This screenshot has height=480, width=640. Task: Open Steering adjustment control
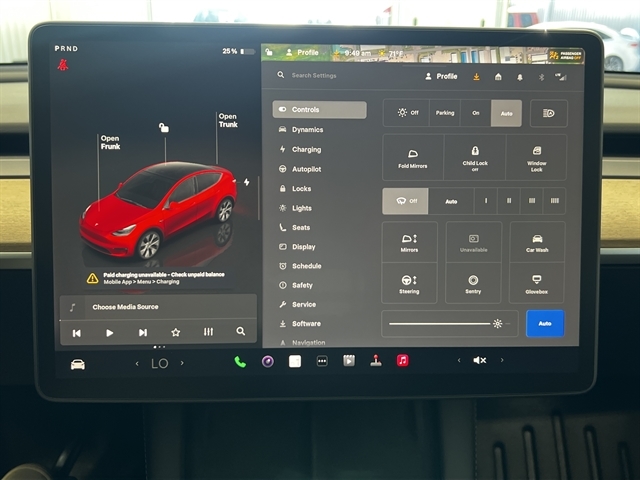coord(409,284)
